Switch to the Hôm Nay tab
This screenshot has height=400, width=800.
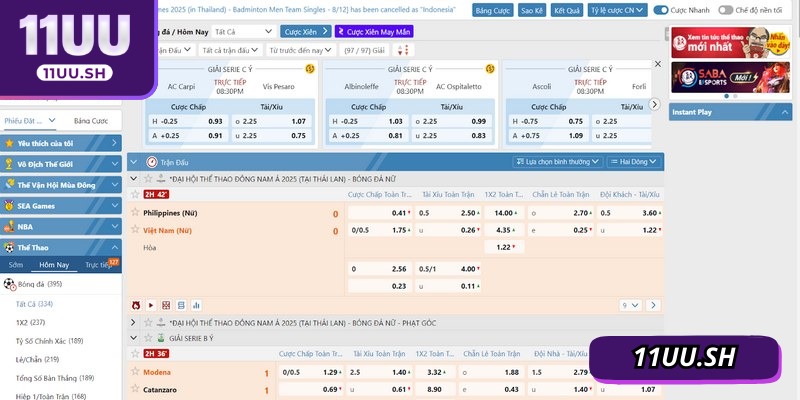(x=53, y=265)
